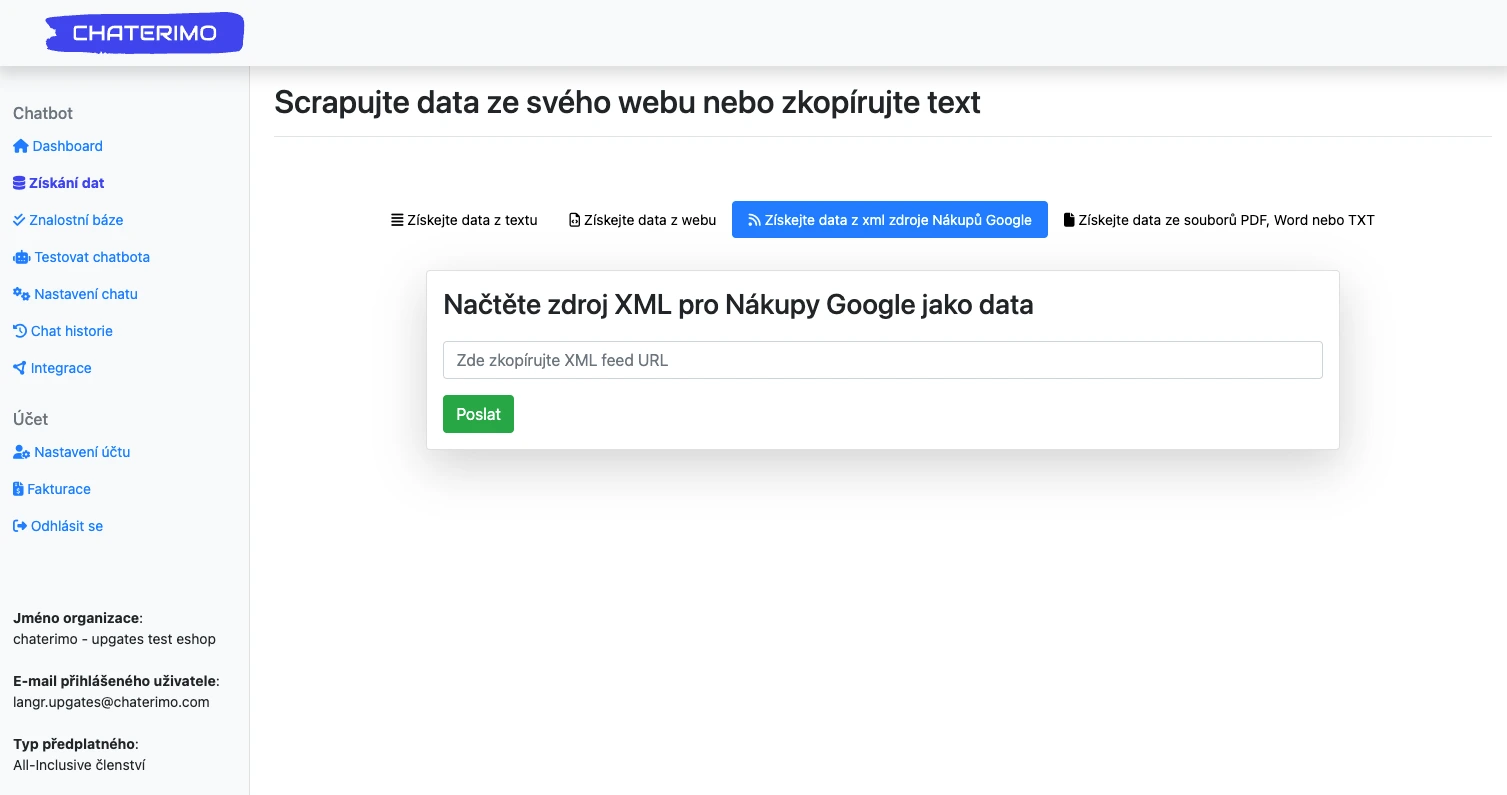Click the Chat historie clock icon
Viewport: 1507px width, 795px height.
point(20,331)
